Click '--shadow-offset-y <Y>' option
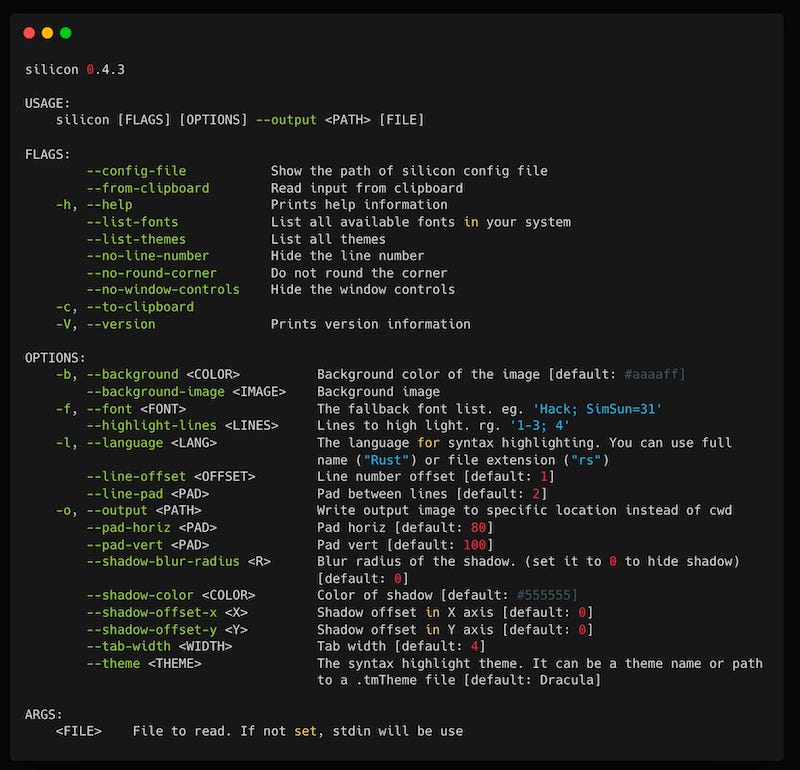The image size is (800, 770). point(167,630)
